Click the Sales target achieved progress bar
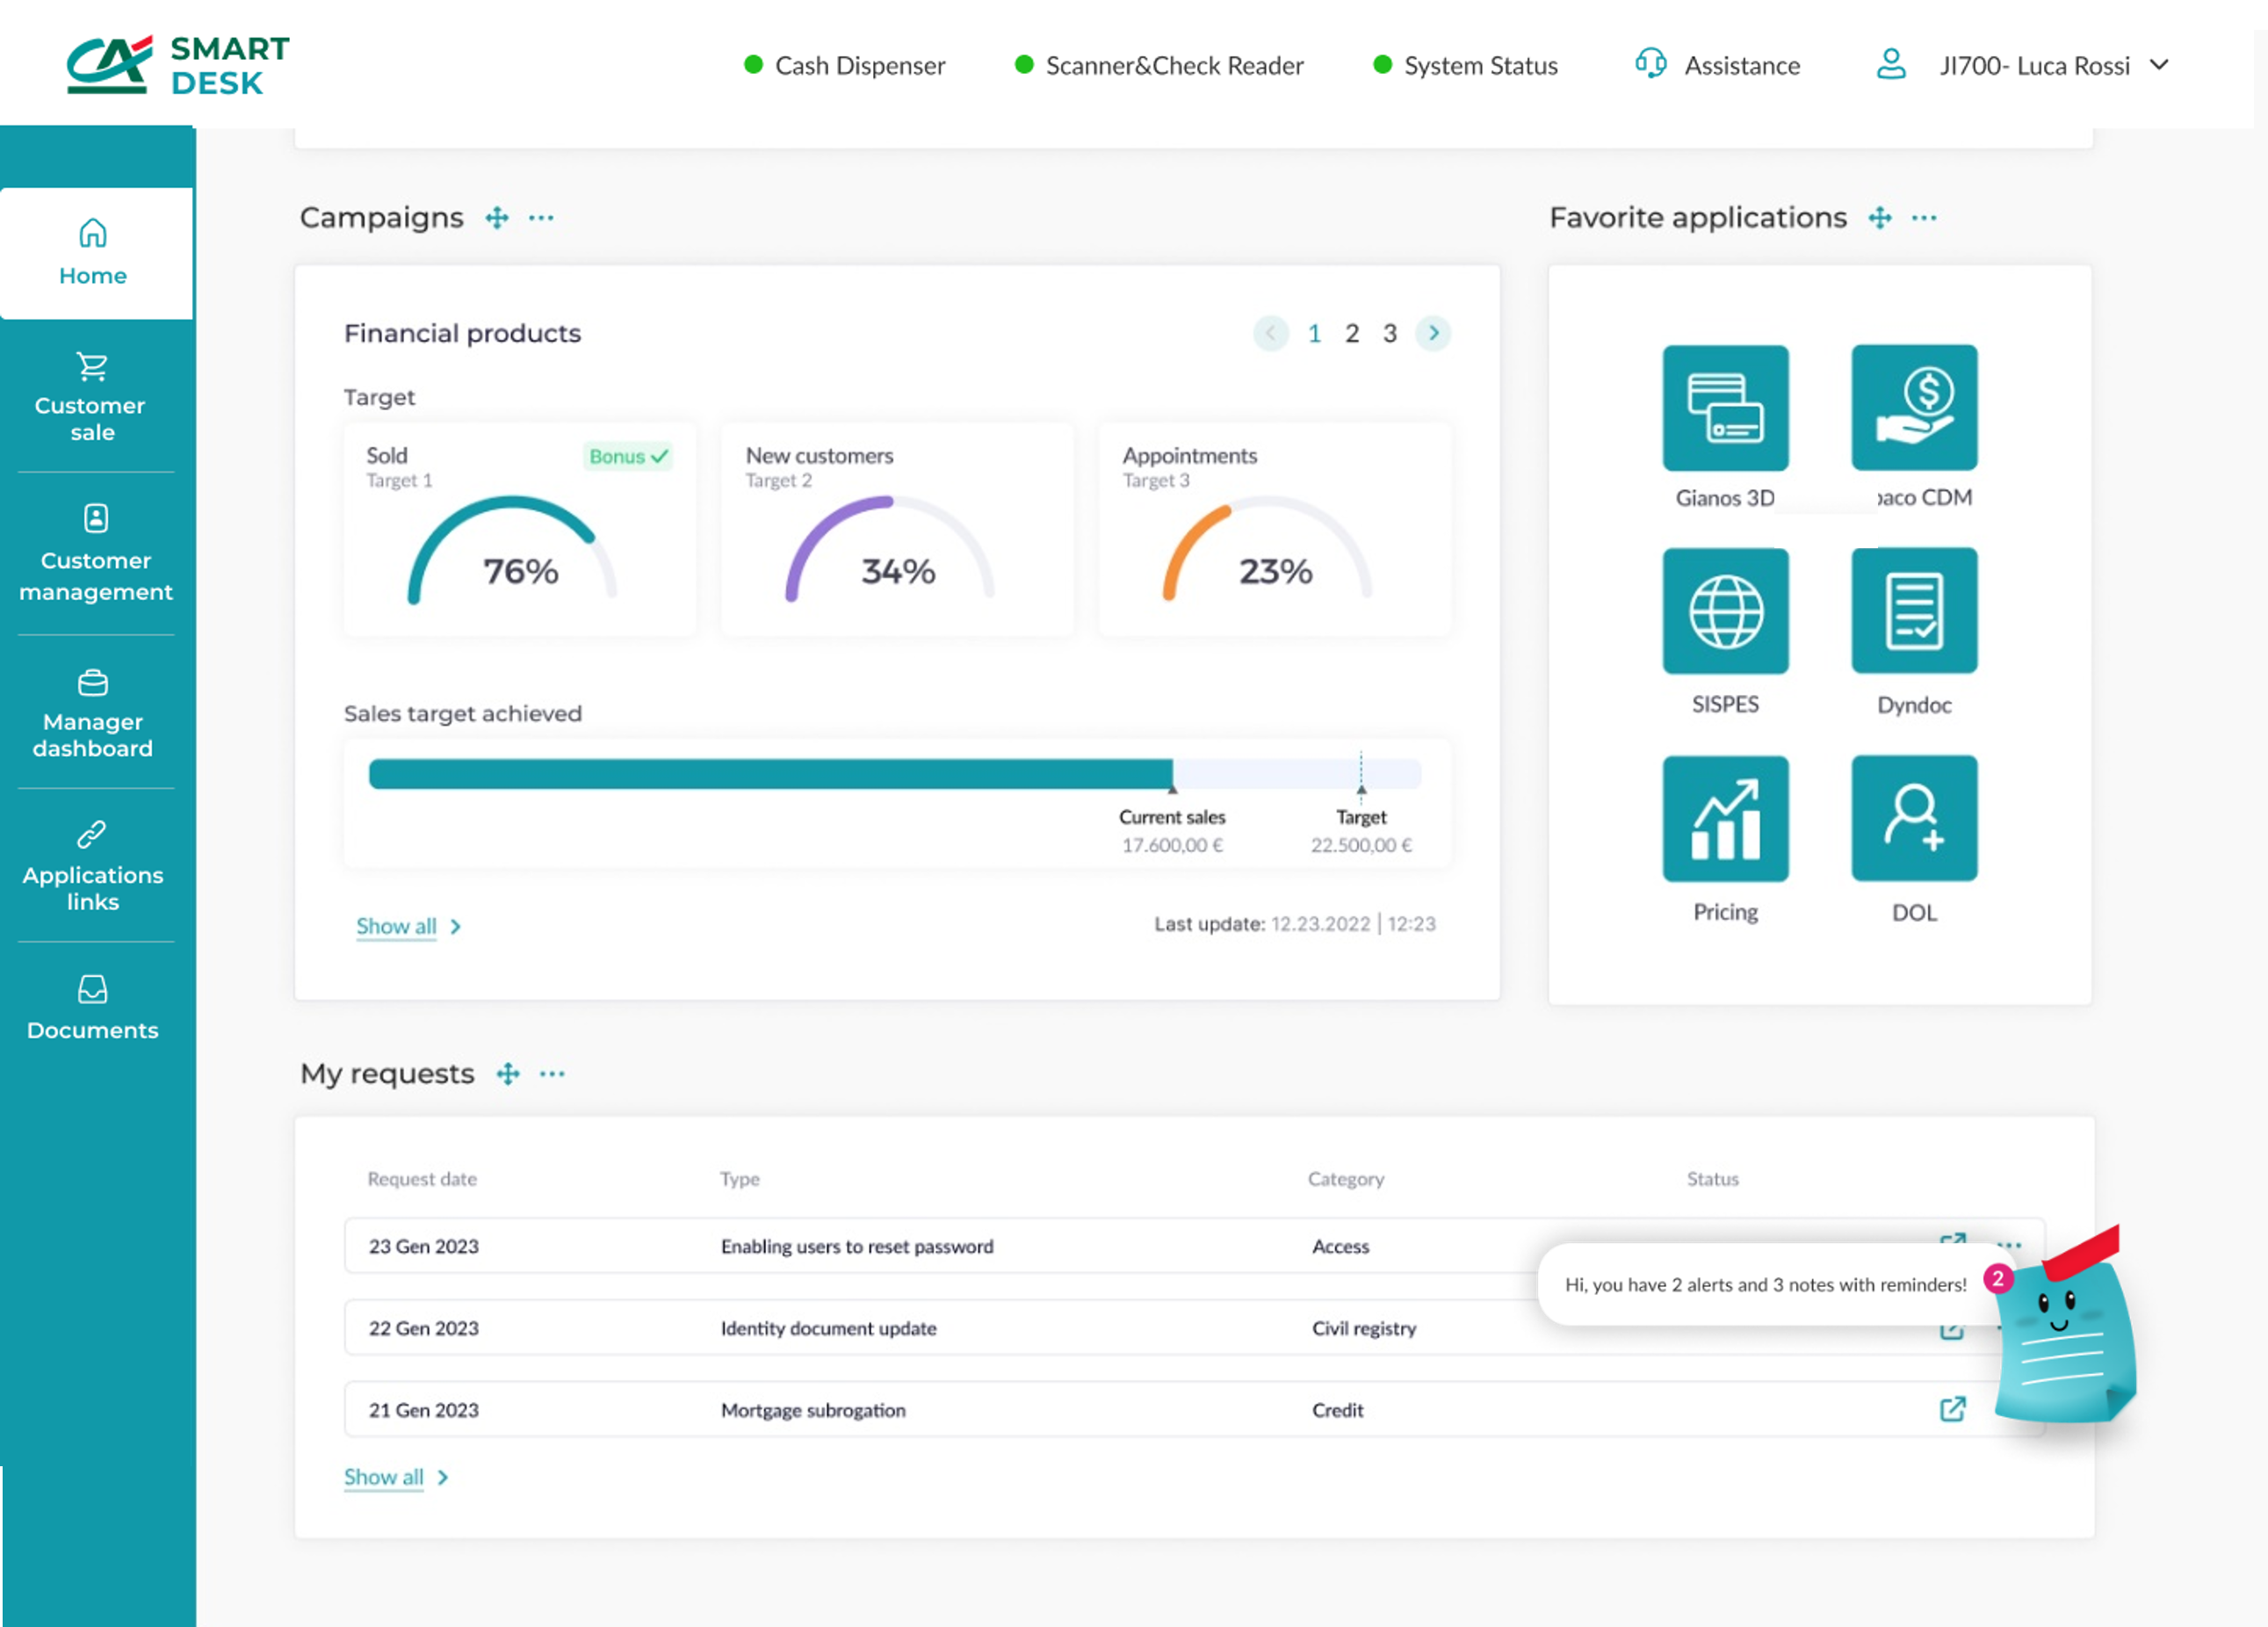 (895, 774)
